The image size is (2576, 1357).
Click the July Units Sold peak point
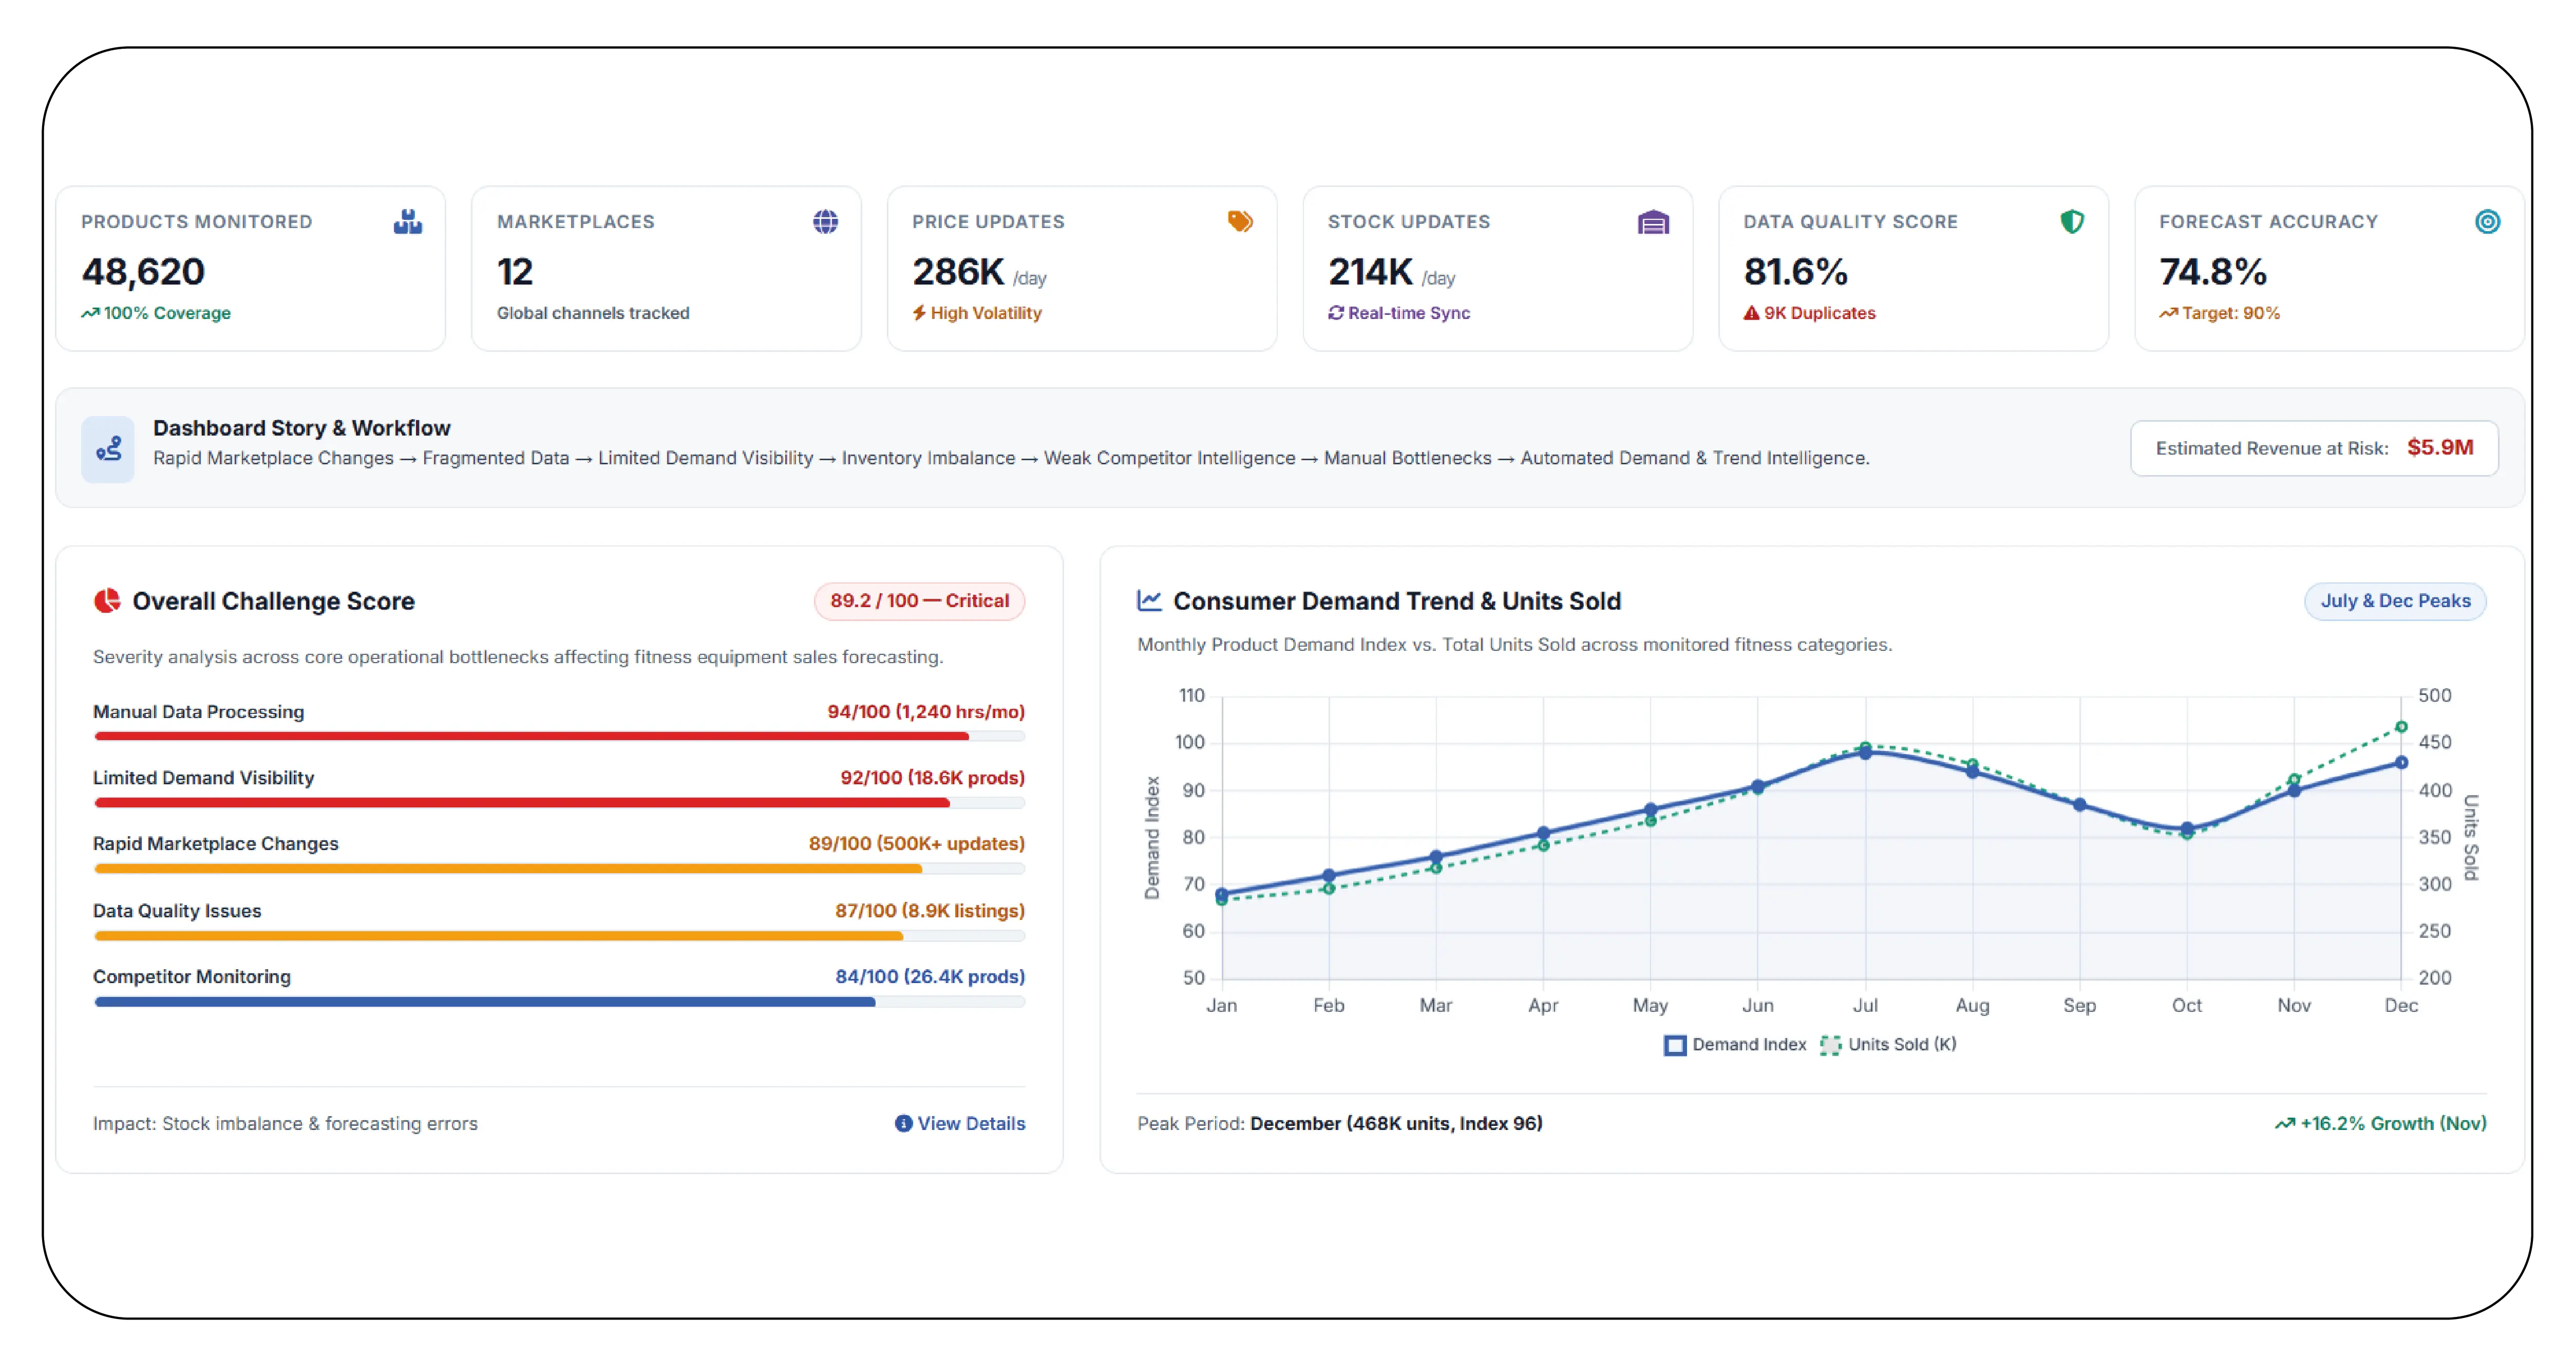tap(1865, 746)
